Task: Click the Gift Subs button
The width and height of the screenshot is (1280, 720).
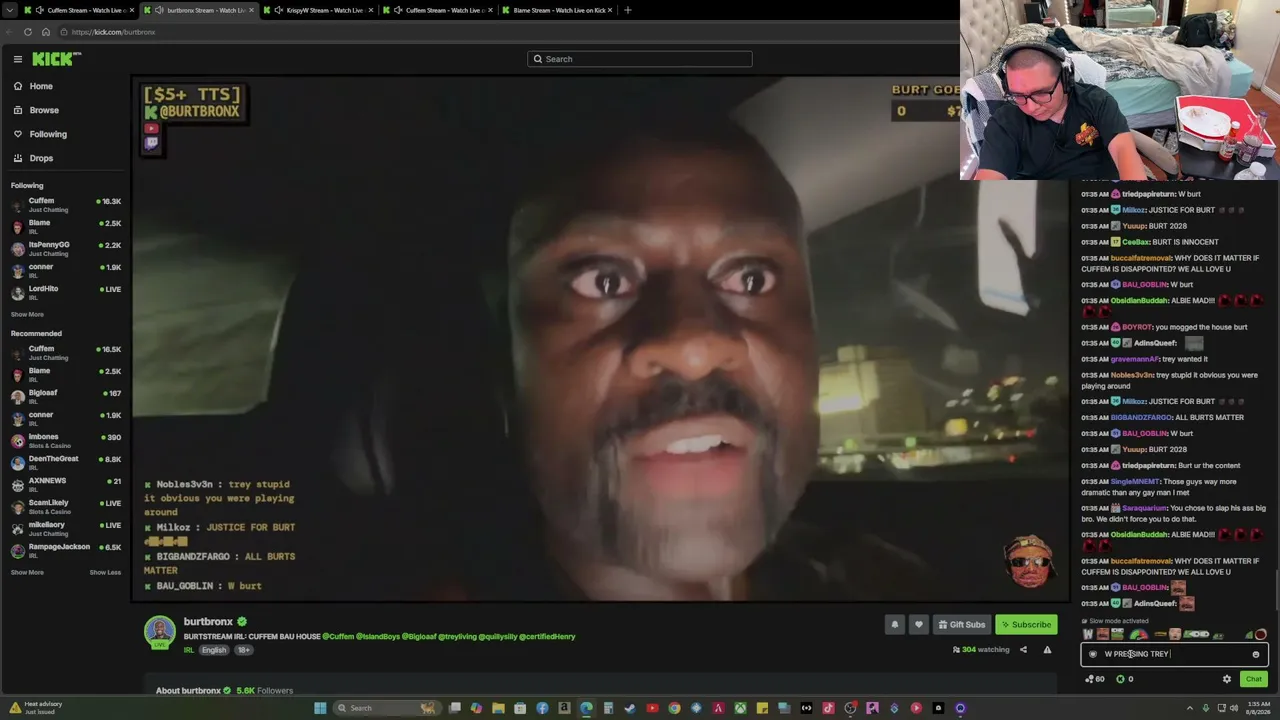Action: (961, 625)
